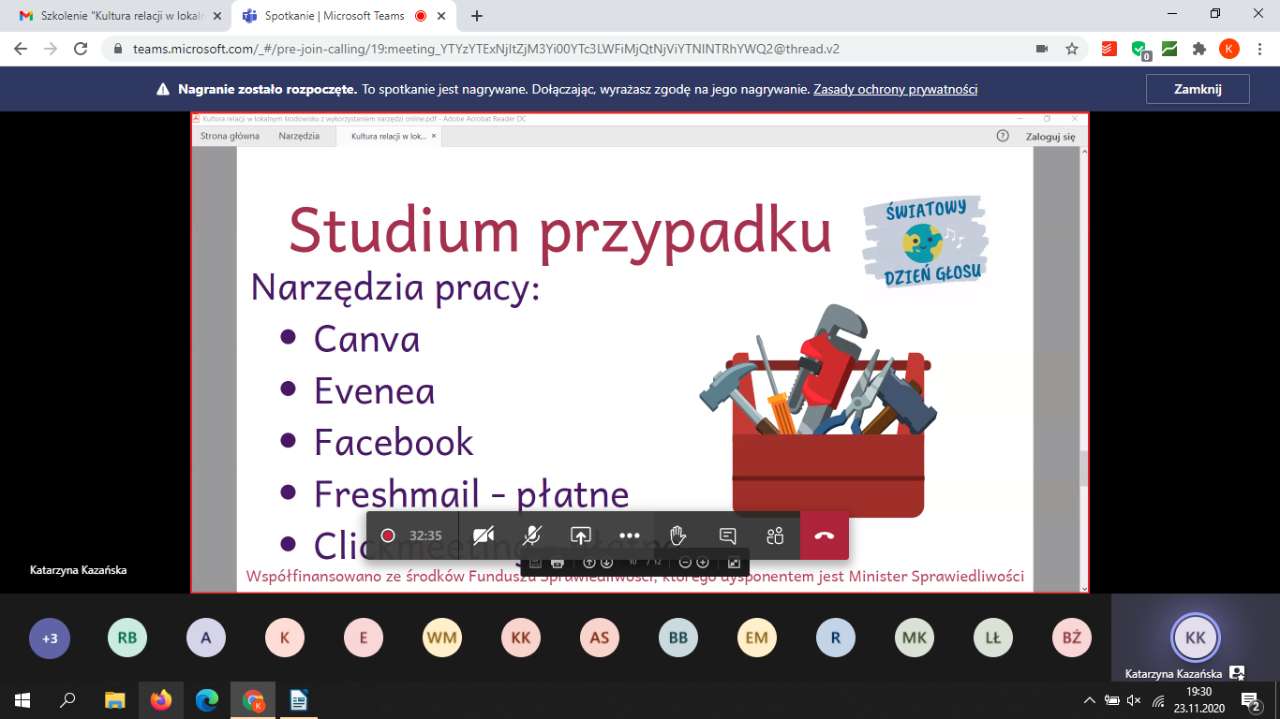Open a new browser tab

477,16
